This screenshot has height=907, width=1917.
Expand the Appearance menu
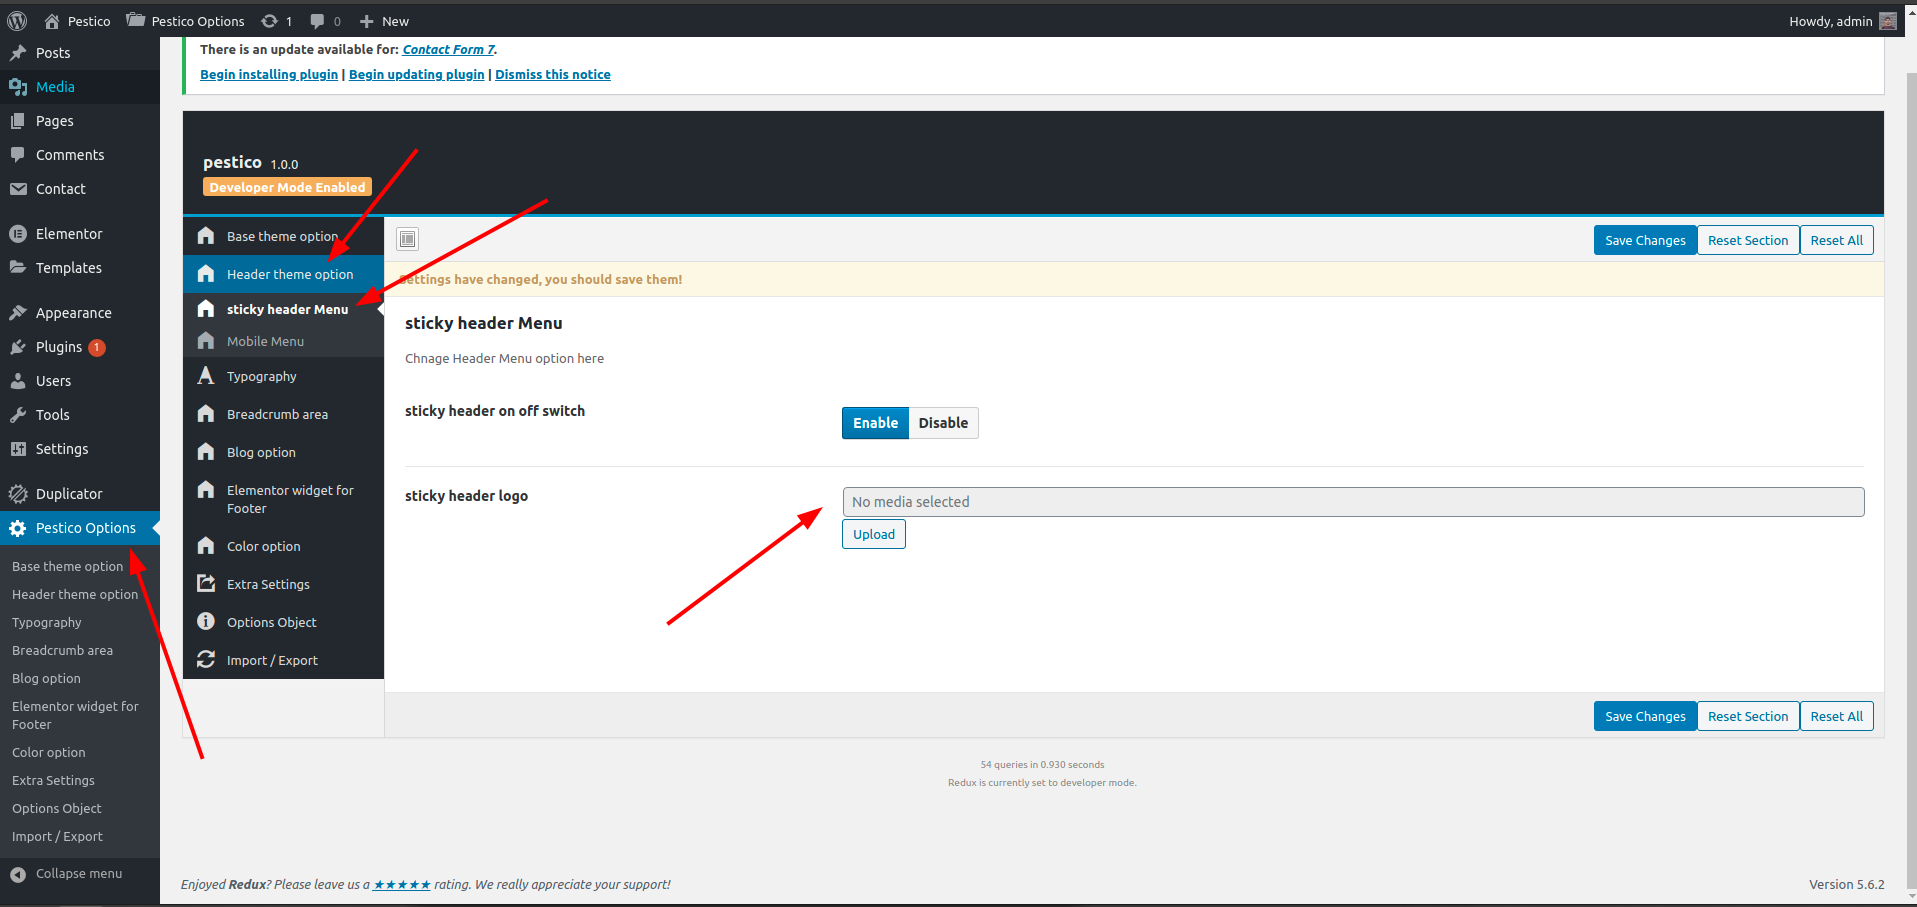click(x=73, y=313)
